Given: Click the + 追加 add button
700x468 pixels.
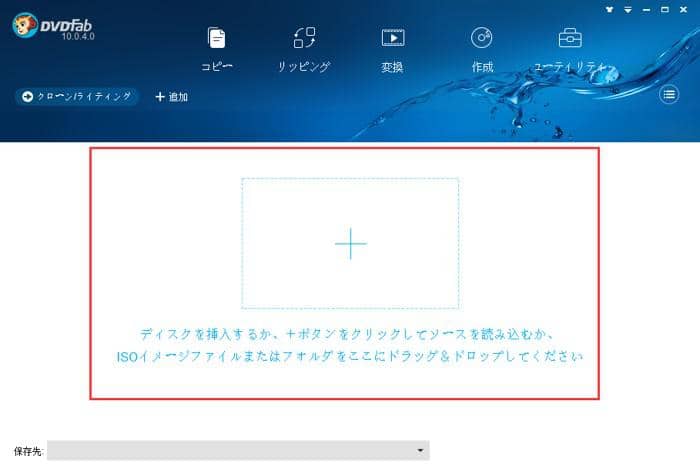Looking at the screenshot, I should point(171,96).
